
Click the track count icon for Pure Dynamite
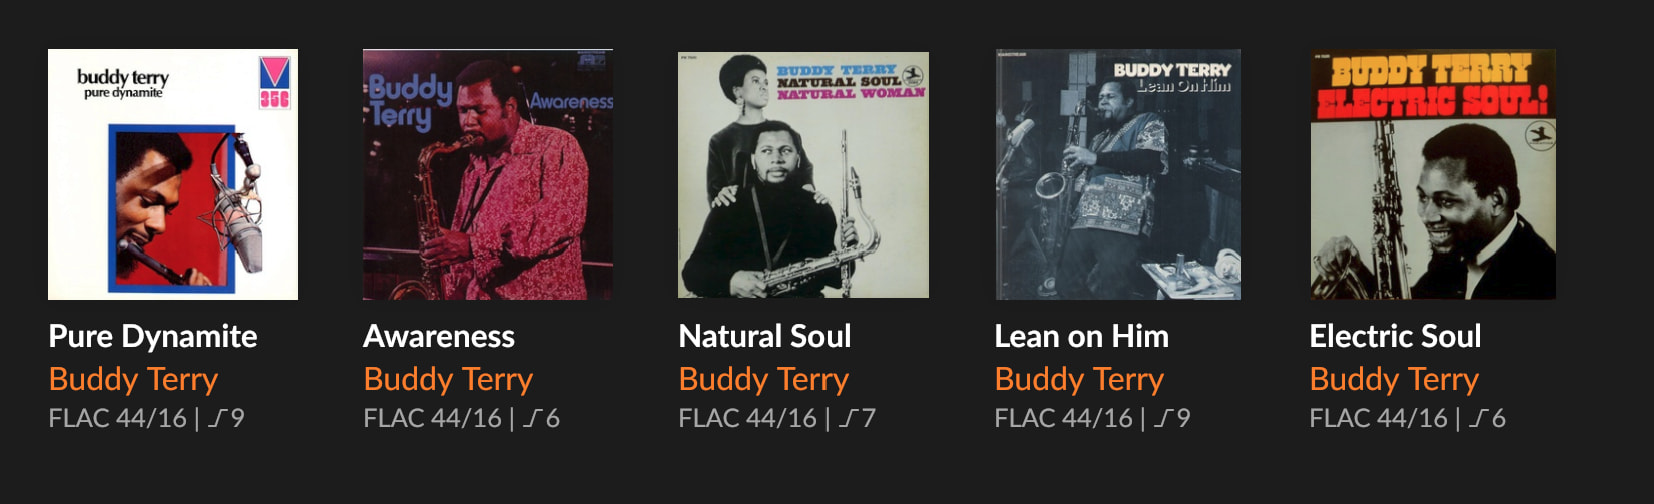coord(218,418)
